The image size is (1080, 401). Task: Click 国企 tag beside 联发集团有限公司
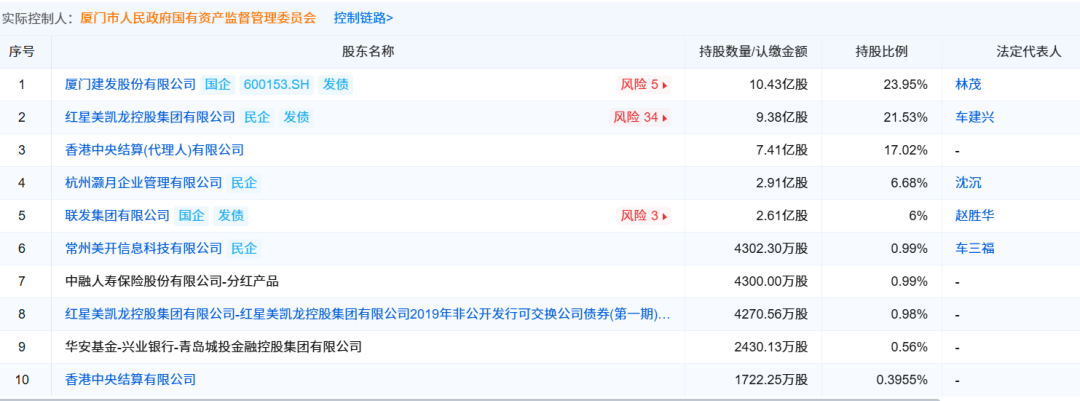[x=192, y=216]
